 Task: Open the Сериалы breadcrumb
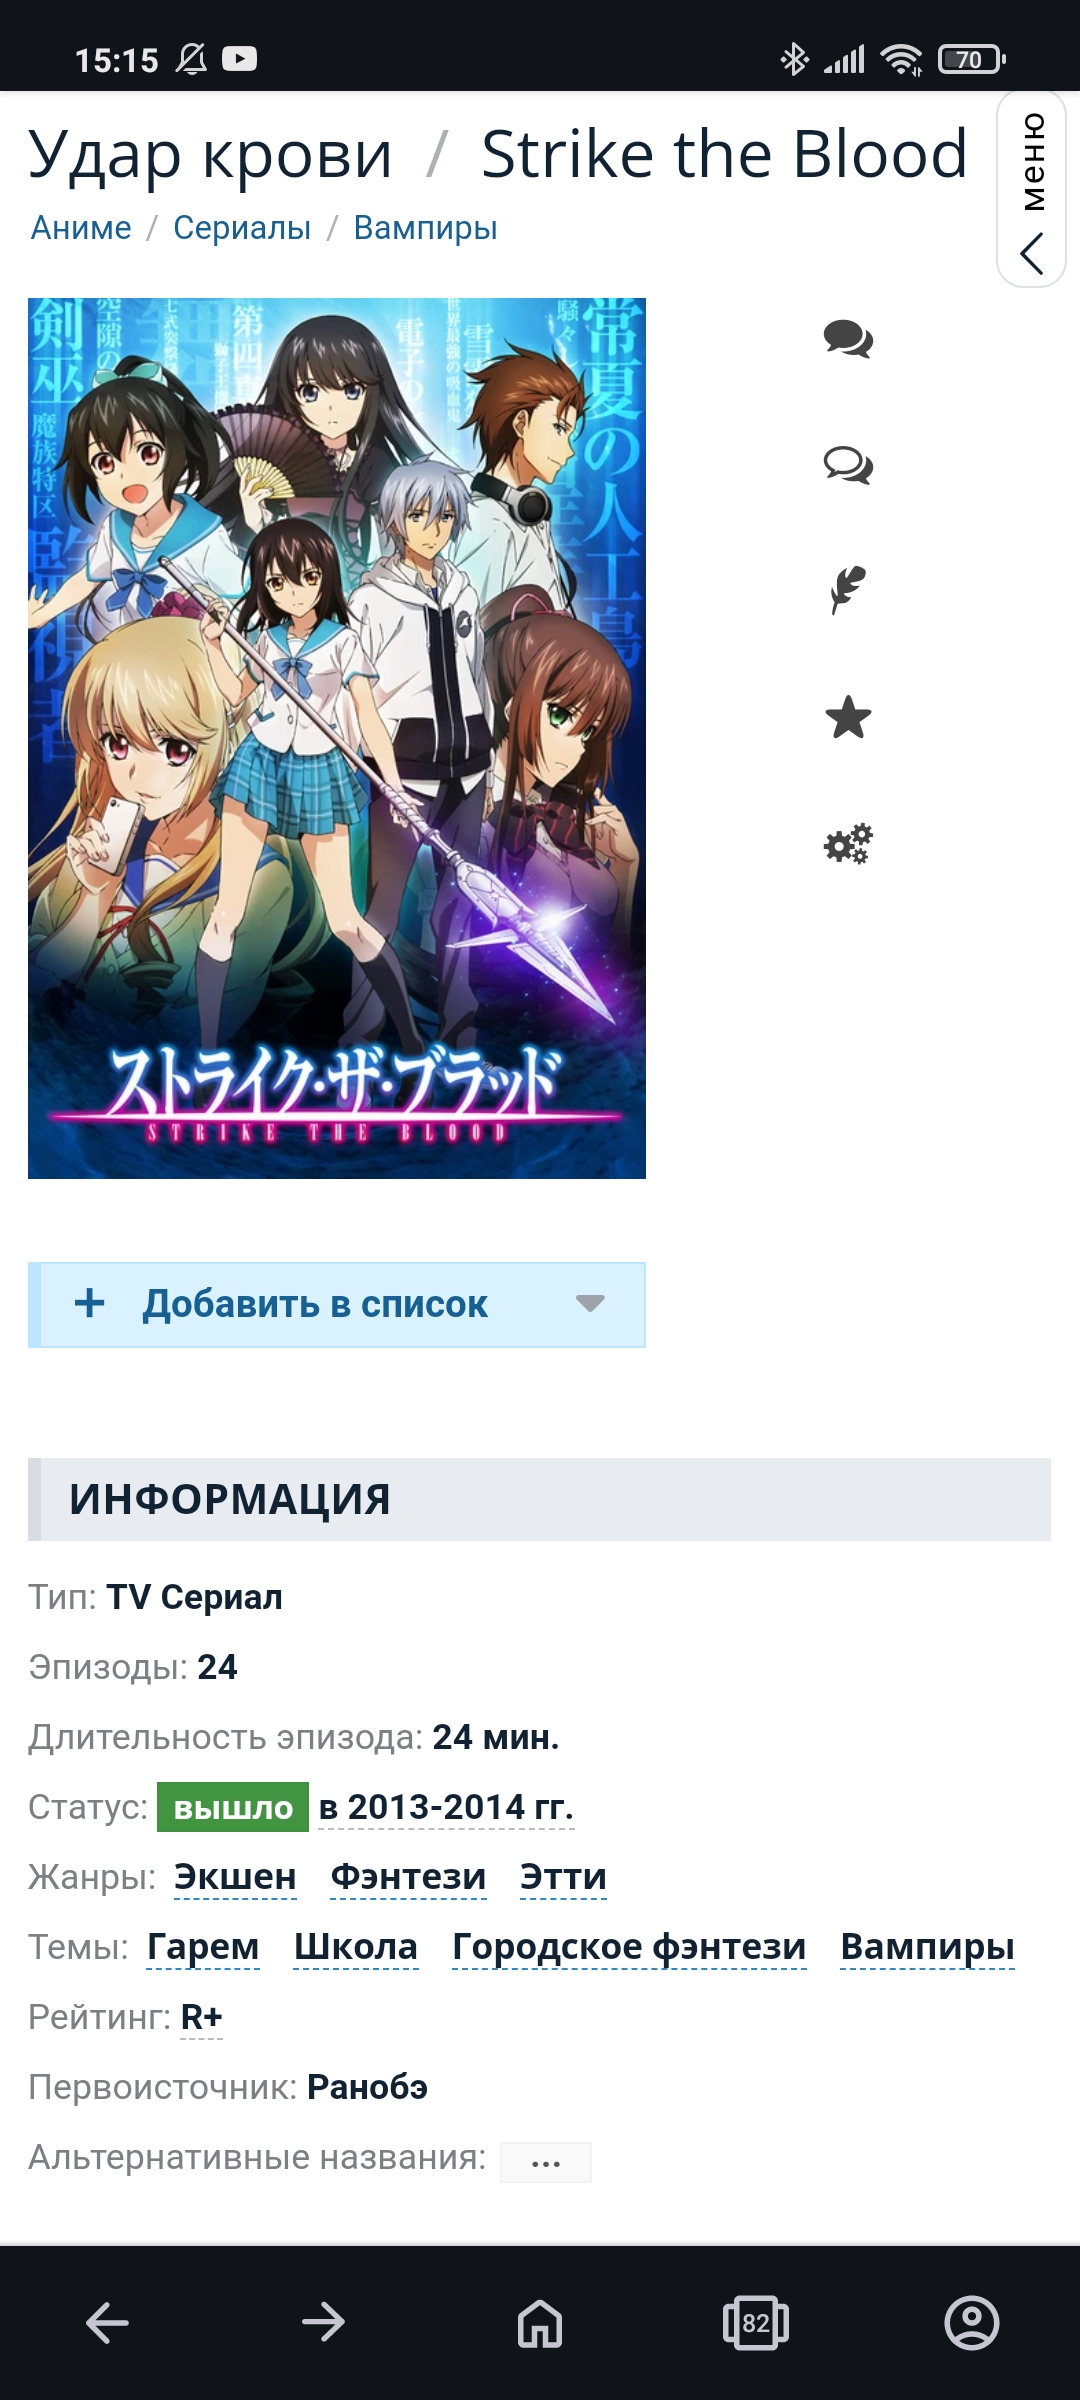point(242,228)
